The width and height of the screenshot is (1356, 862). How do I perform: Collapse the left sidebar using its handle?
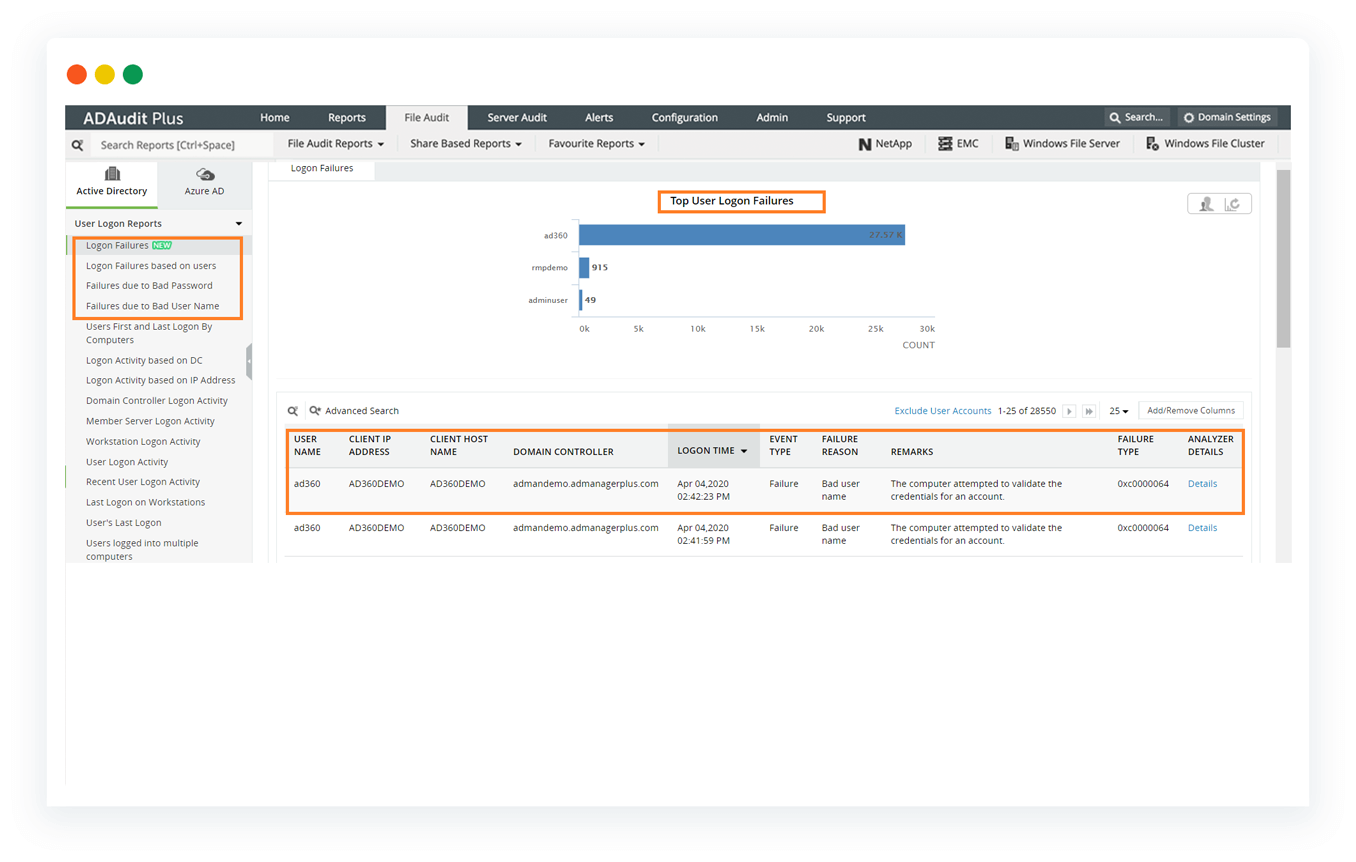tap(249, 362)
